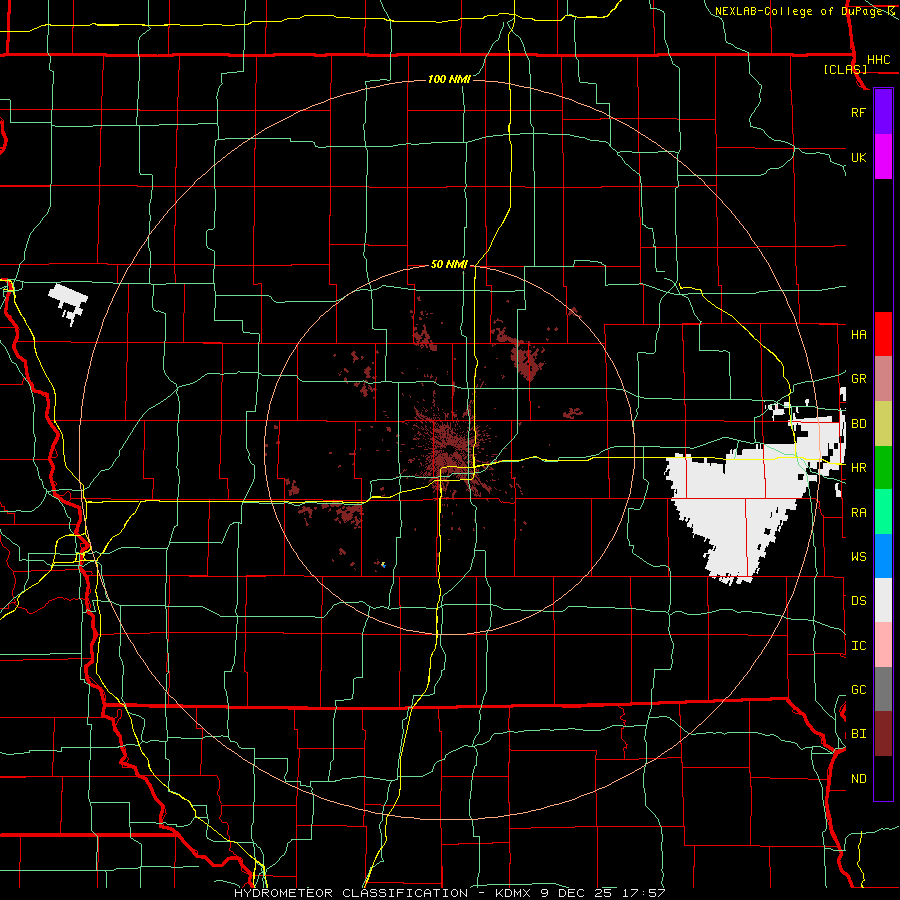Click the 'GR' legend label
The height and width of the screenshot is (900, 900).
point(858,379)
